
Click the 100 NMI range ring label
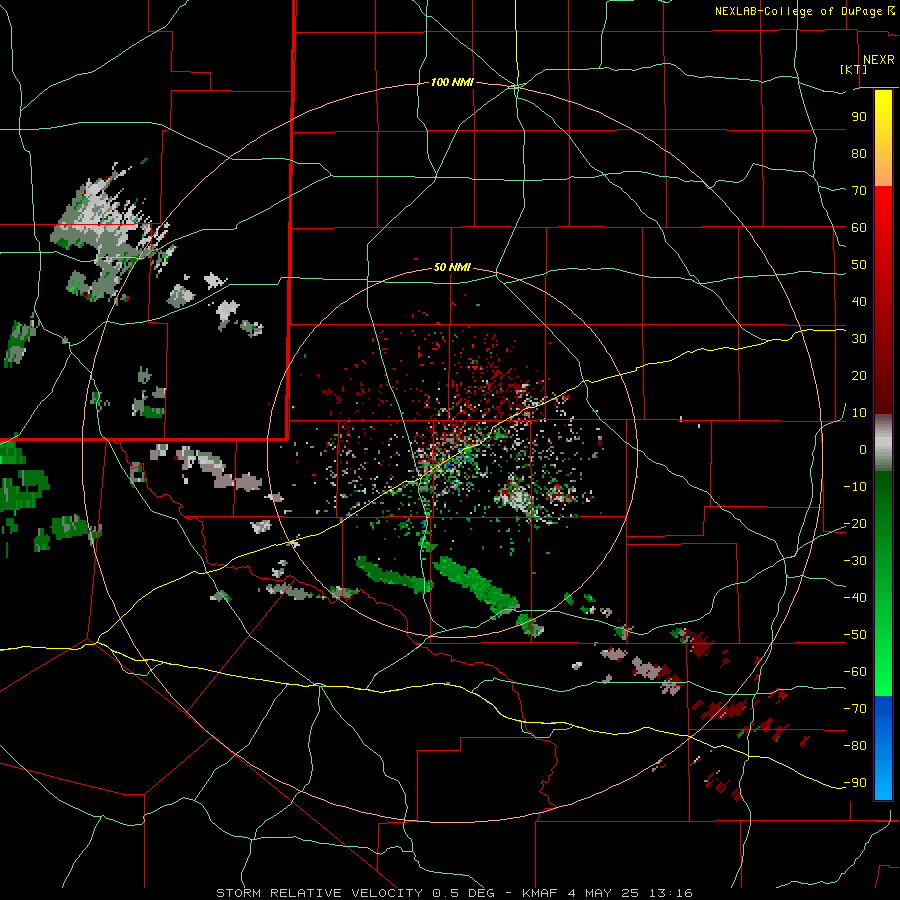click(452, 82)
